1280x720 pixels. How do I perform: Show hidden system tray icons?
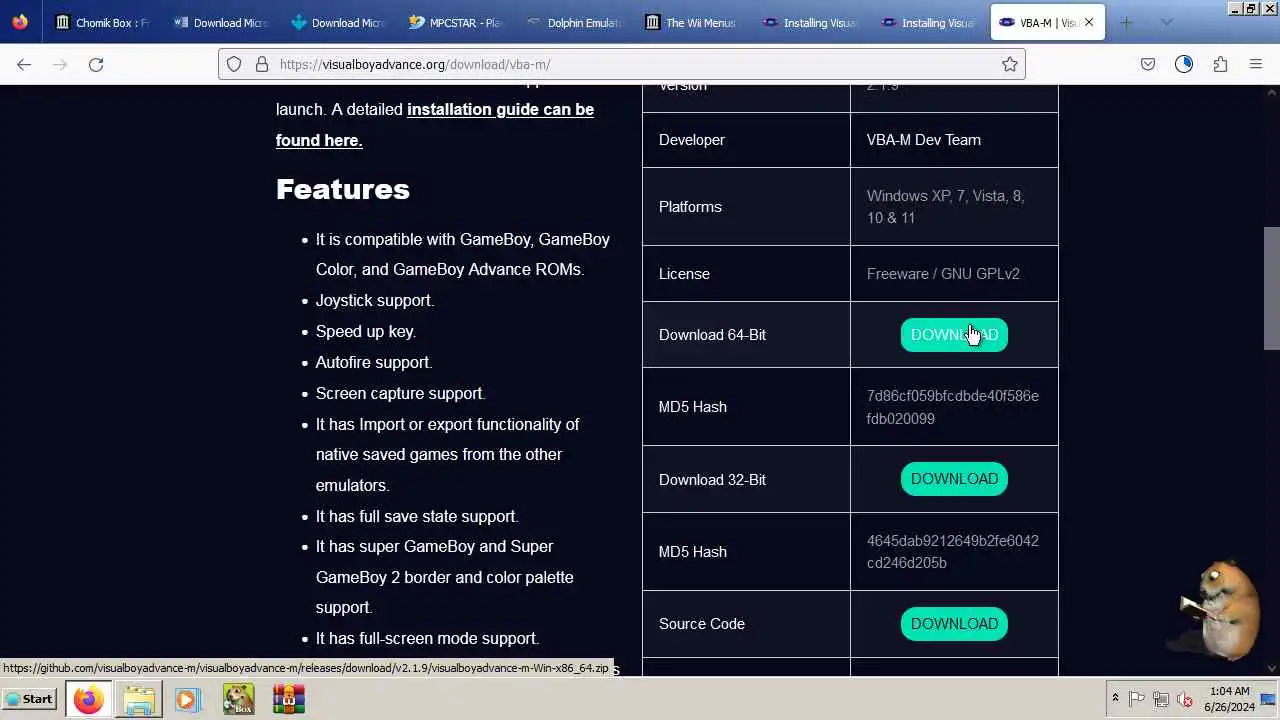coord(1115,698)
